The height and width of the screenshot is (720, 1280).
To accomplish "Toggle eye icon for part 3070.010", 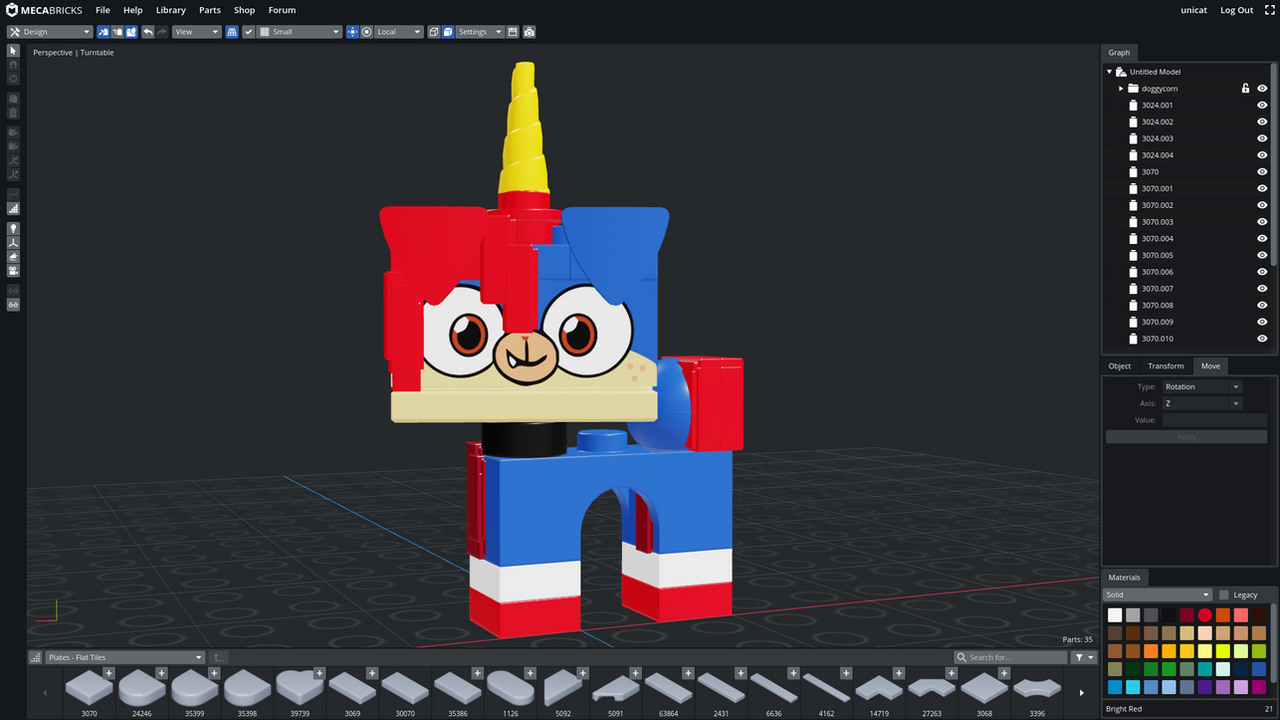I will (1262, 339).
